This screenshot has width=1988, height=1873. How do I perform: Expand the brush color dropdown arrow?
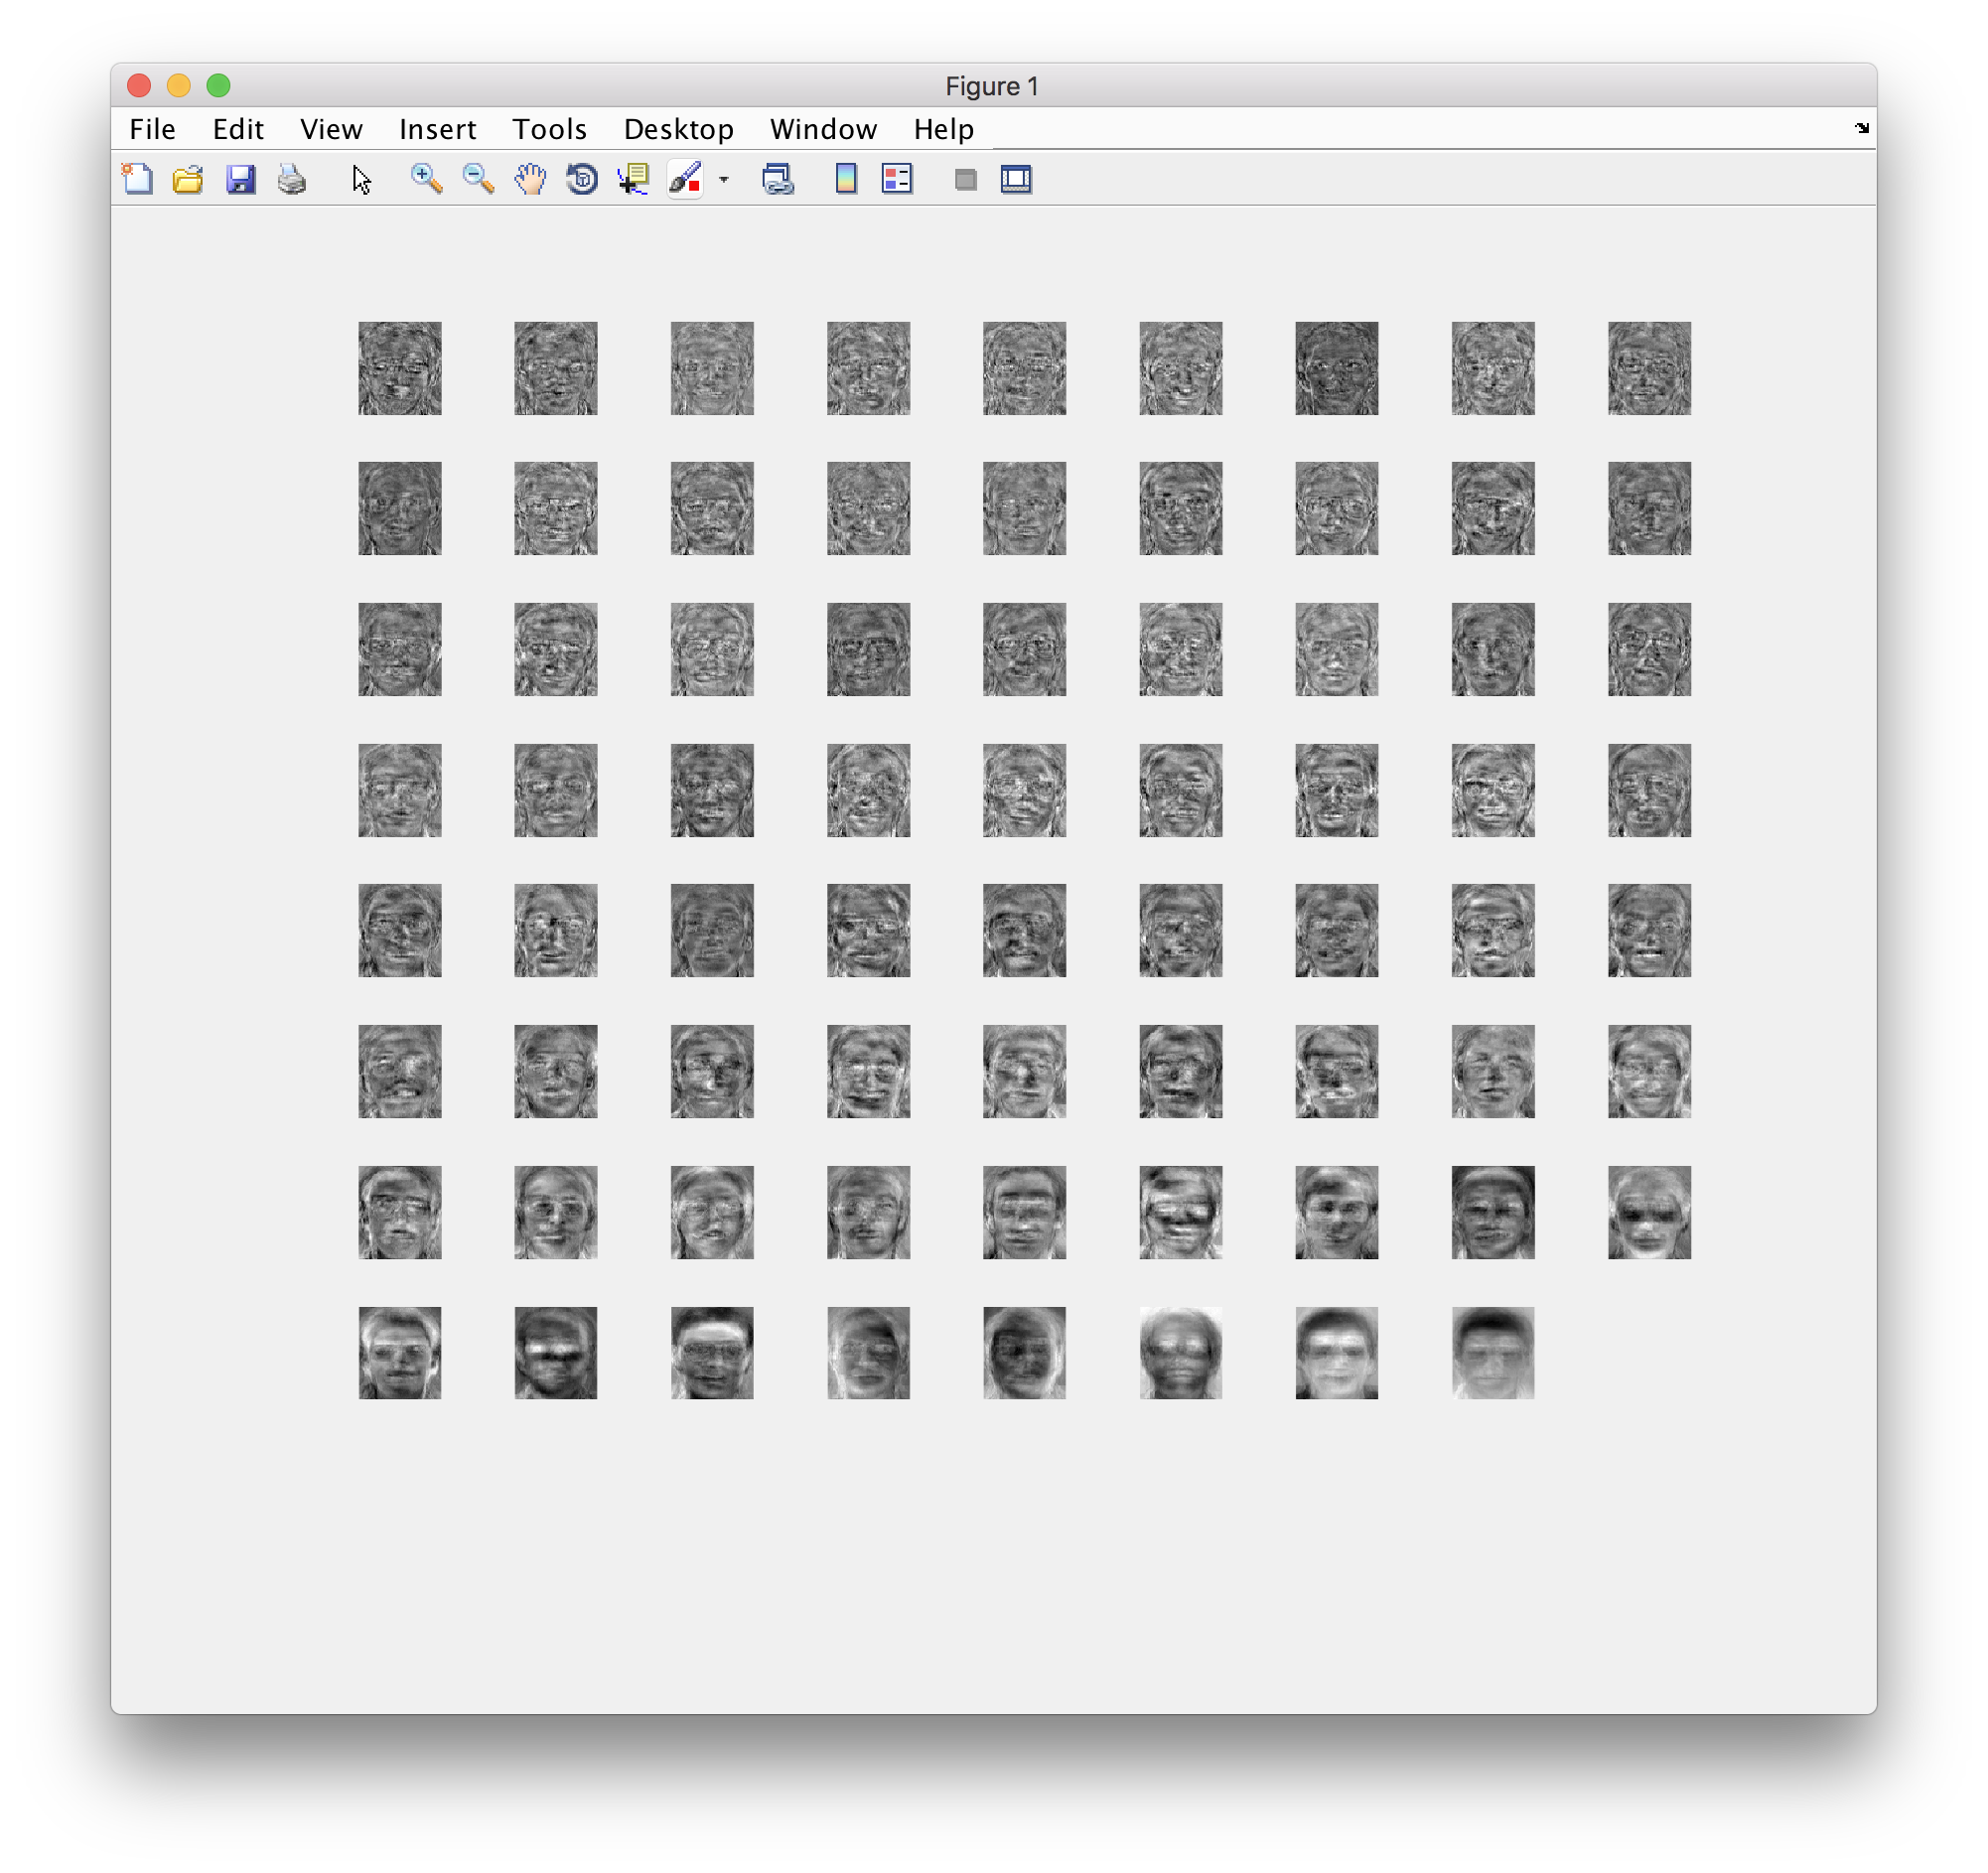pyautogui.click(x=724, y=180)
